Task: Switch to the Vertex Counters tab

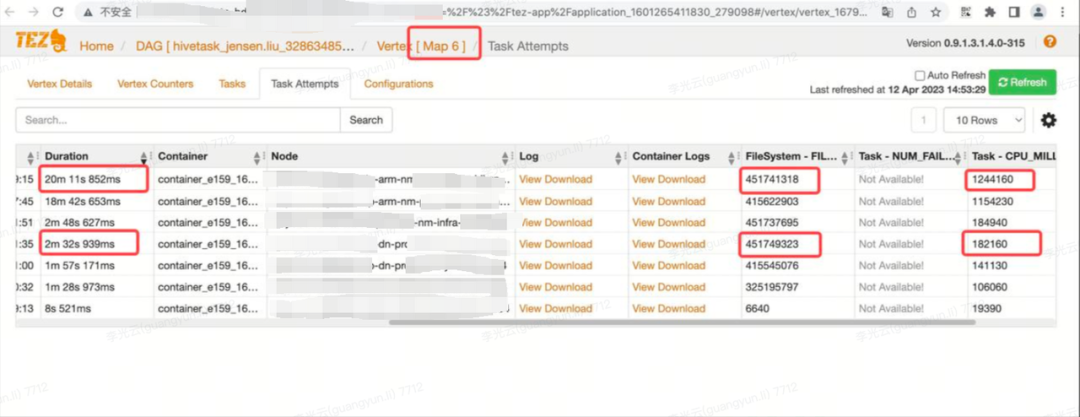Action: [x=155, y=84]
